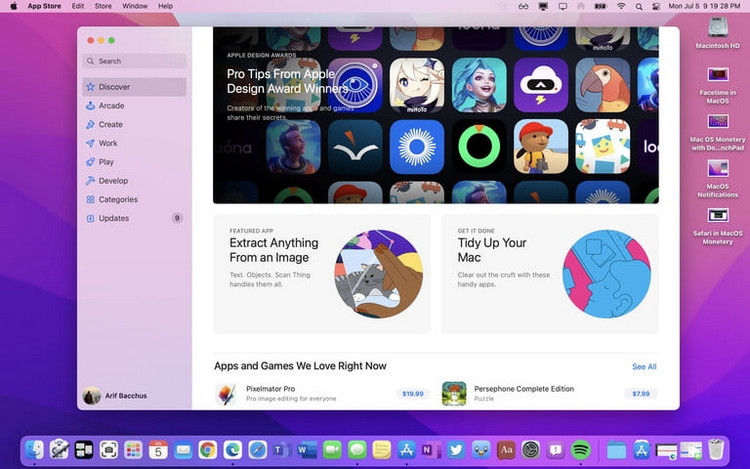750x469 pixels.
Task: Click See All for Apps and Games
Action: point(644,367)
